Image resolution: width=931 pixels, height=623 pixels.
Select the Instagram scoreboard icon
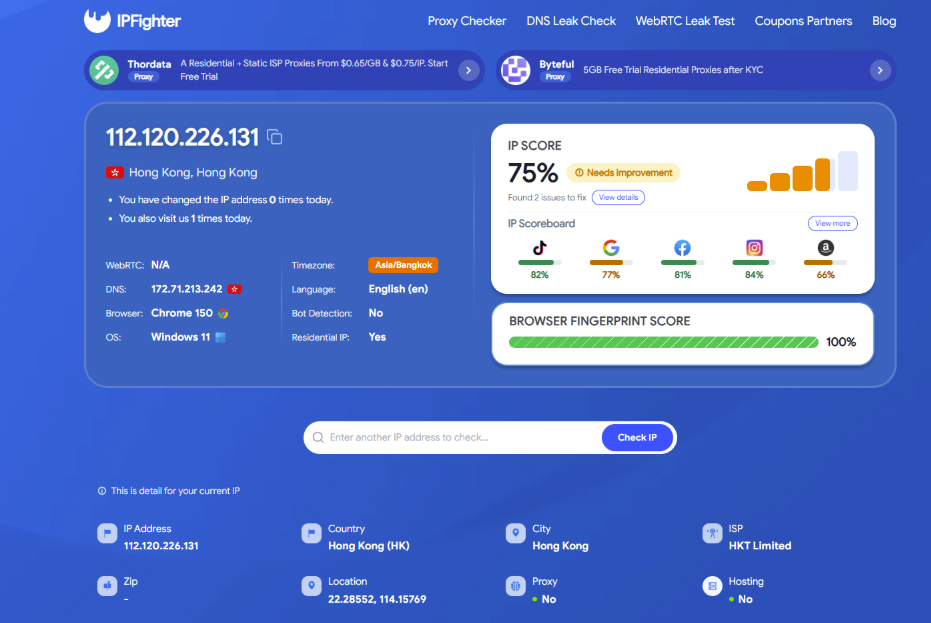(754, 248)
